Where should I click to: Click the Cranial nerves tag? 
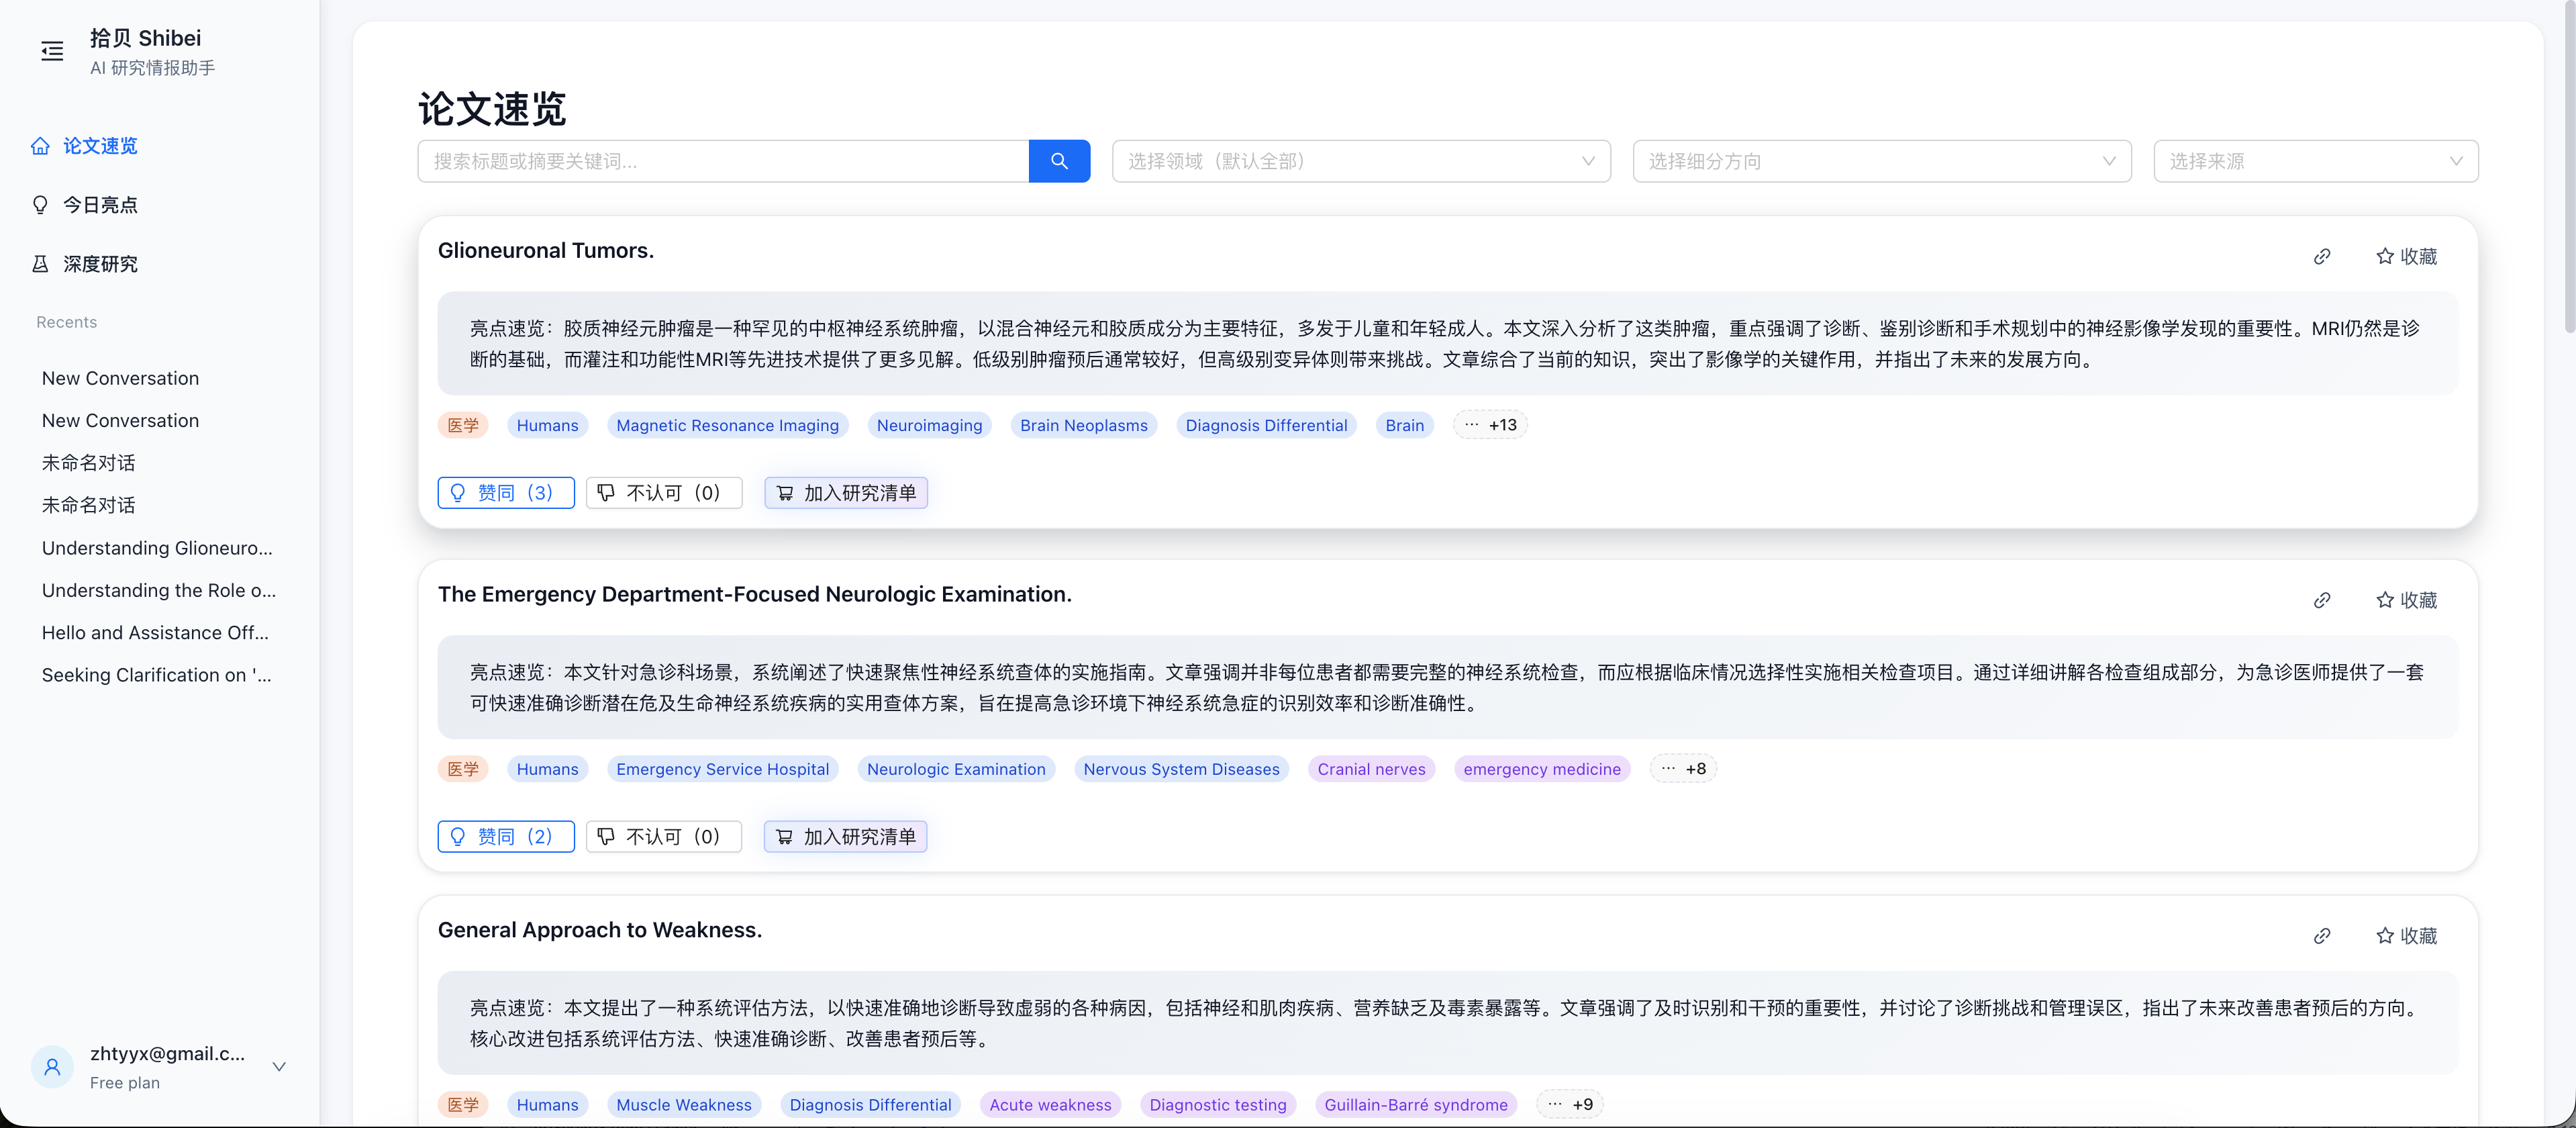tap(1371, 769)
